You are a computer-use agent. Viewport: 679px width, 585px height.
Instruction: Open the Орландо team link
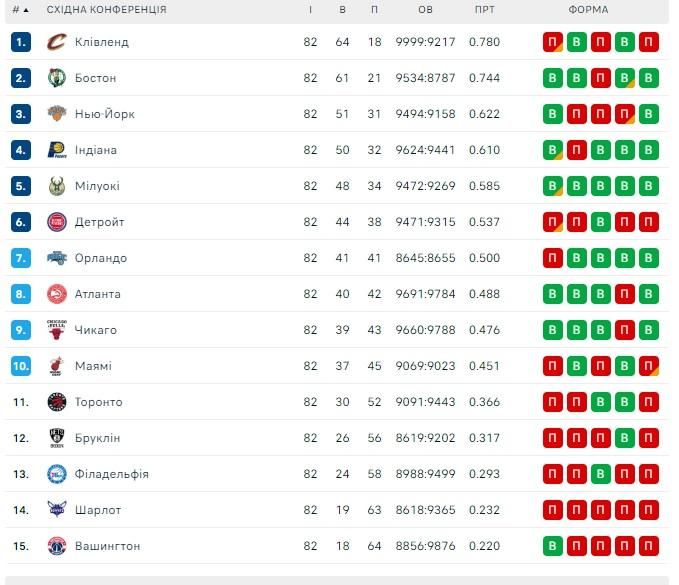coord(101,258)
